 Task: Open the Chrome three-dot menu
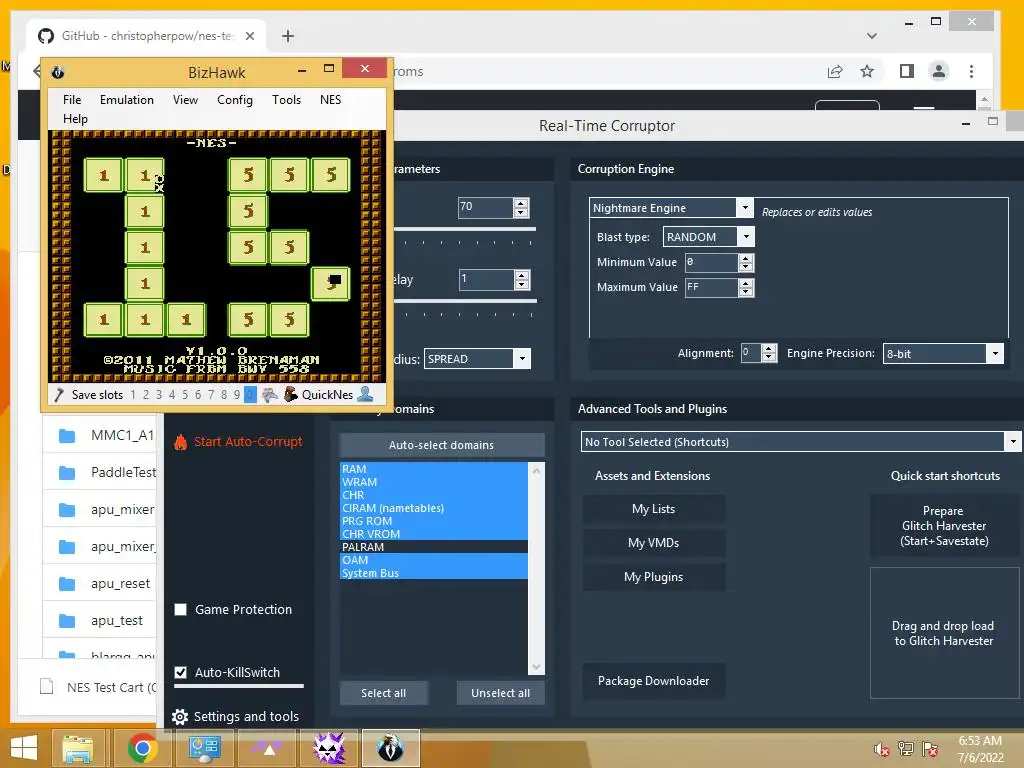click(971, 71)
